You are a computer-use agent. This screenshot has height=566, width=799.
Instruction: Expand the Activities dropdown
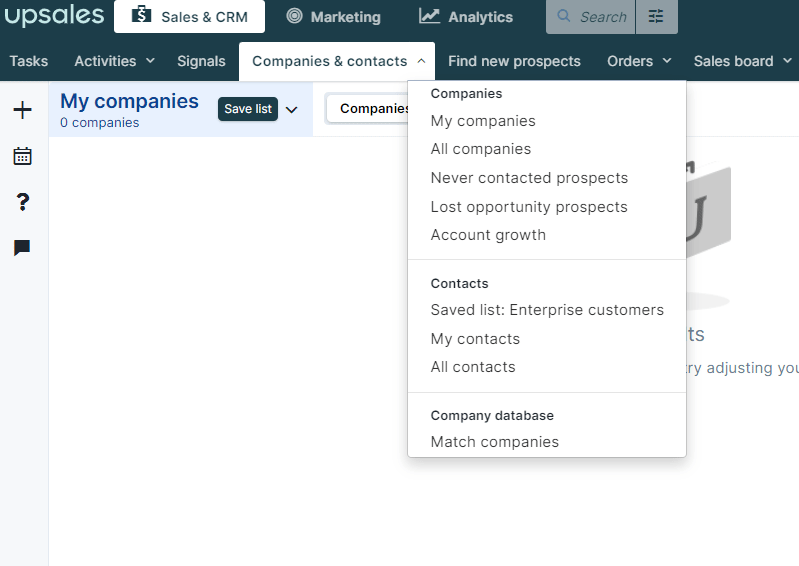coord(115,61)
